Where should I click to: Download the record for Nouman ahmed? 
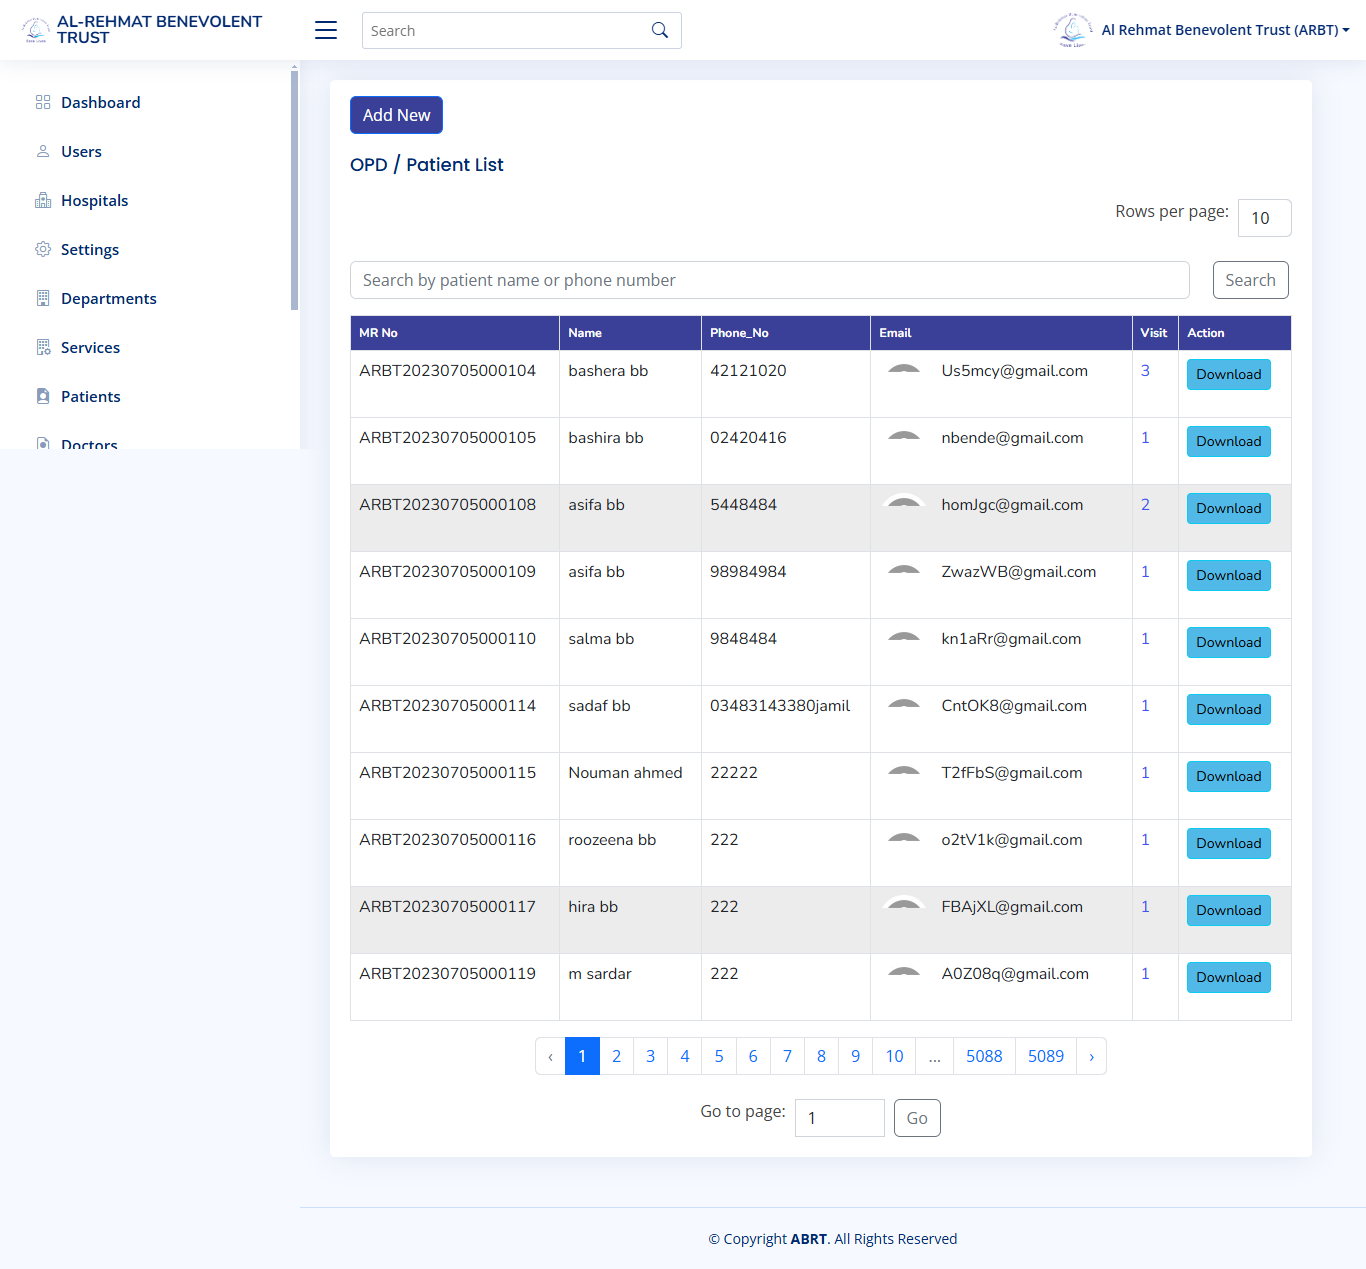click(x=1228, y=776)
